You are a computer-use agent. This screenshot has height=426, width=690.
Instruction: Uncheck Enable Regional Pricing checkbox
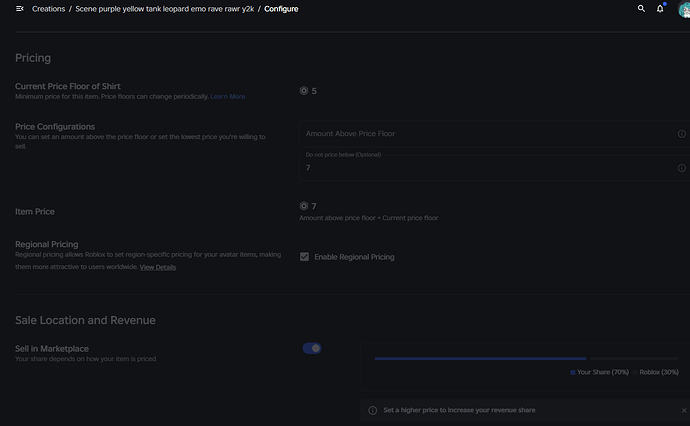pos(304,257)
